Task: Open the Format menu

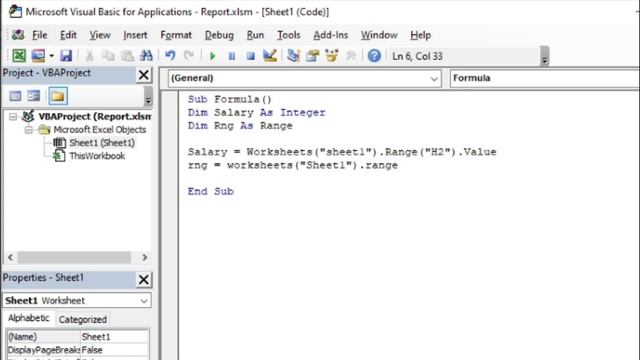Action: click(x=176, y=35)
